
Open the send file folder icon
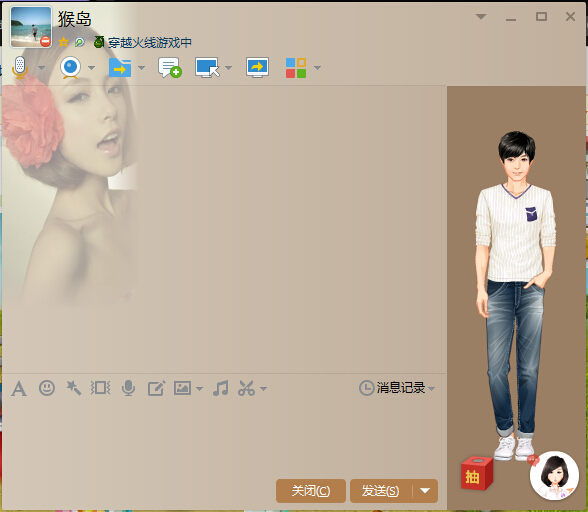tap(120, 68)
